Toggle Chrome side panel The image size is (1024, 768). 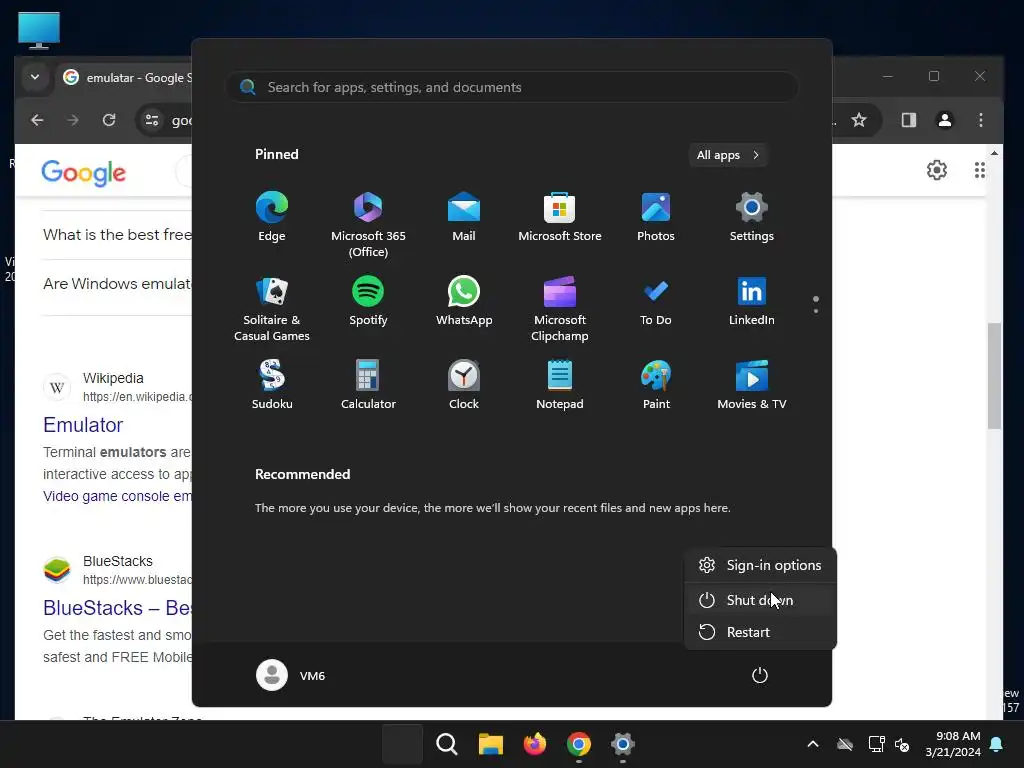[908, 120]
